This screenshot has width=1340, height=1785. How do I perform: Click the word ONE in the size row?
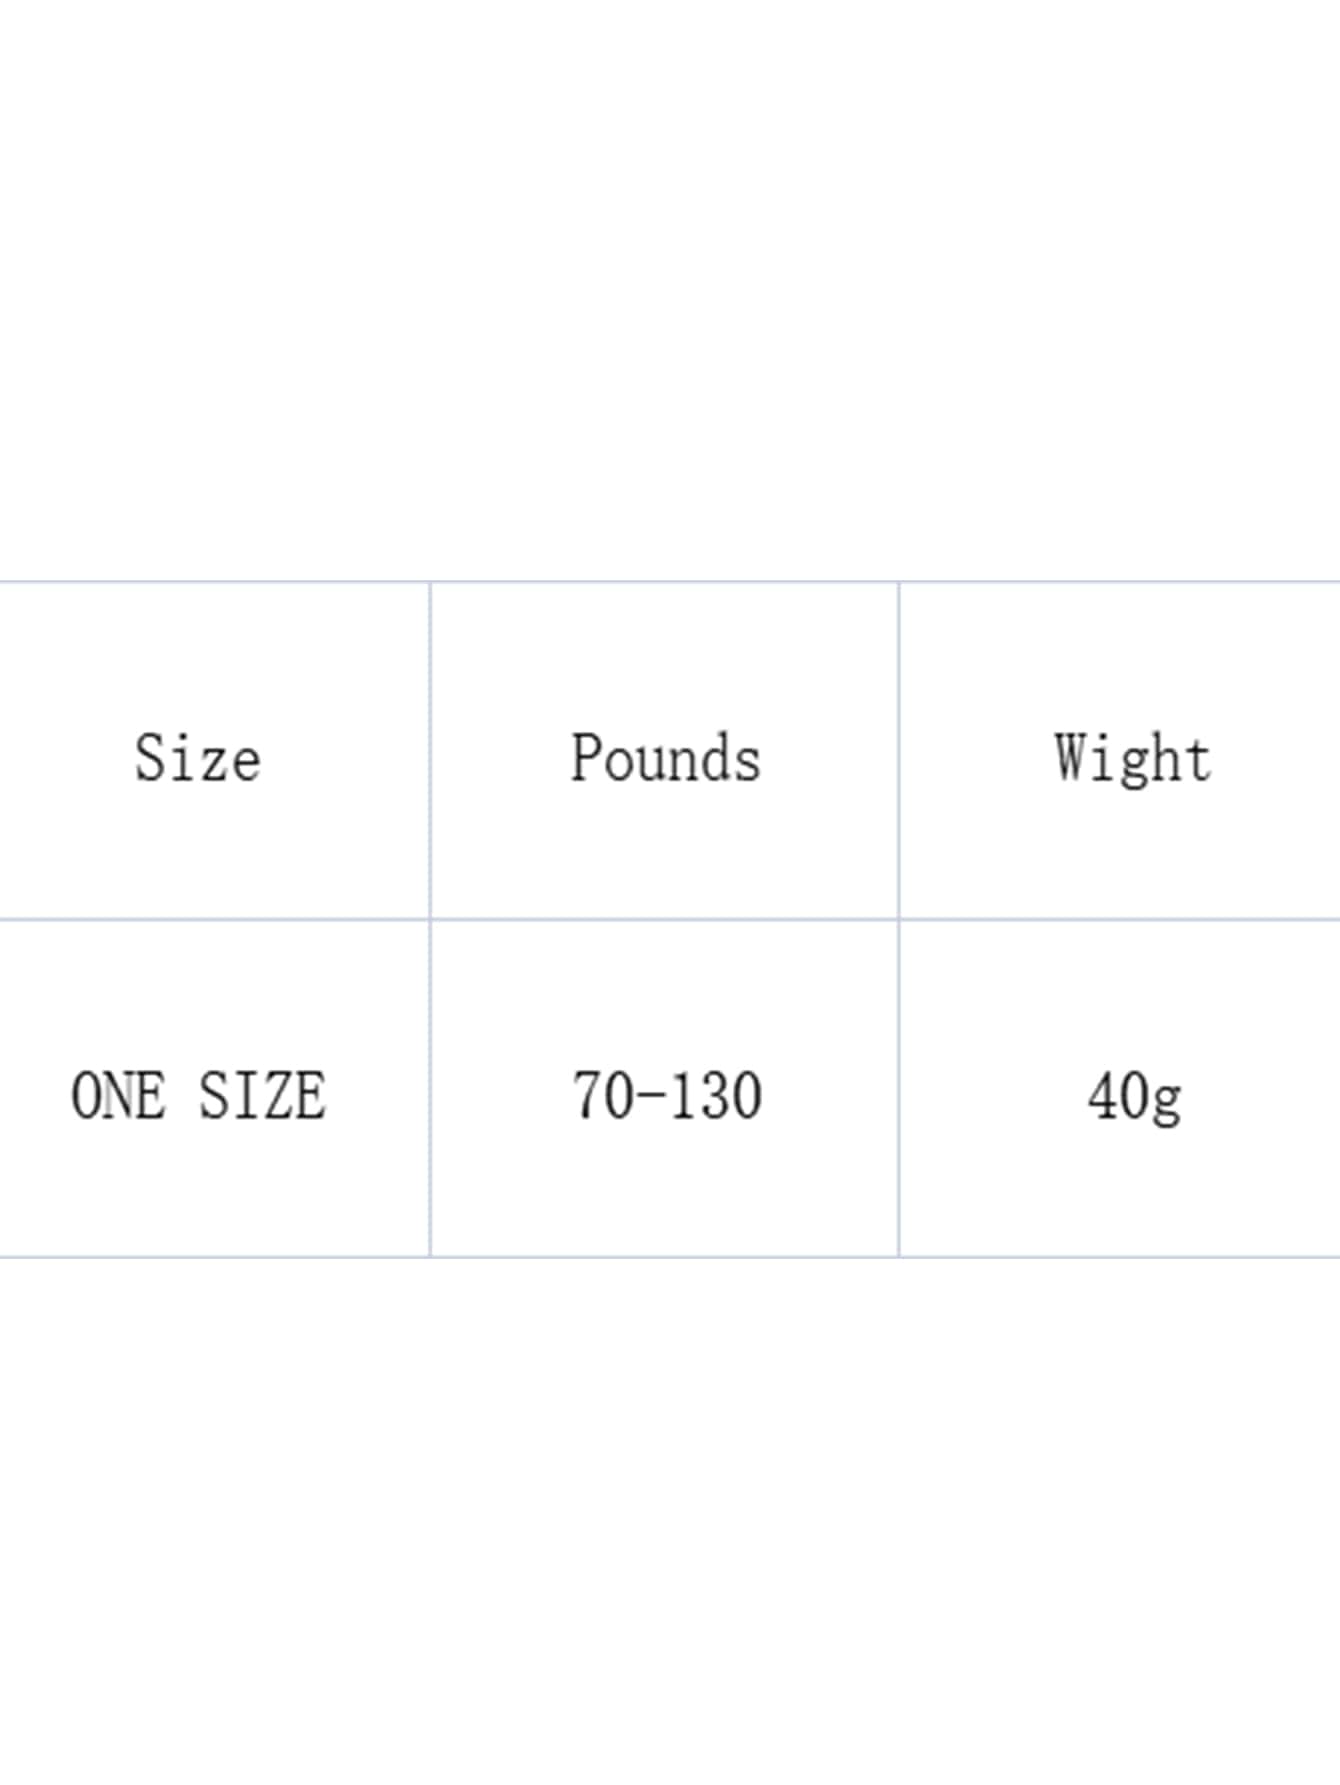118,1095
